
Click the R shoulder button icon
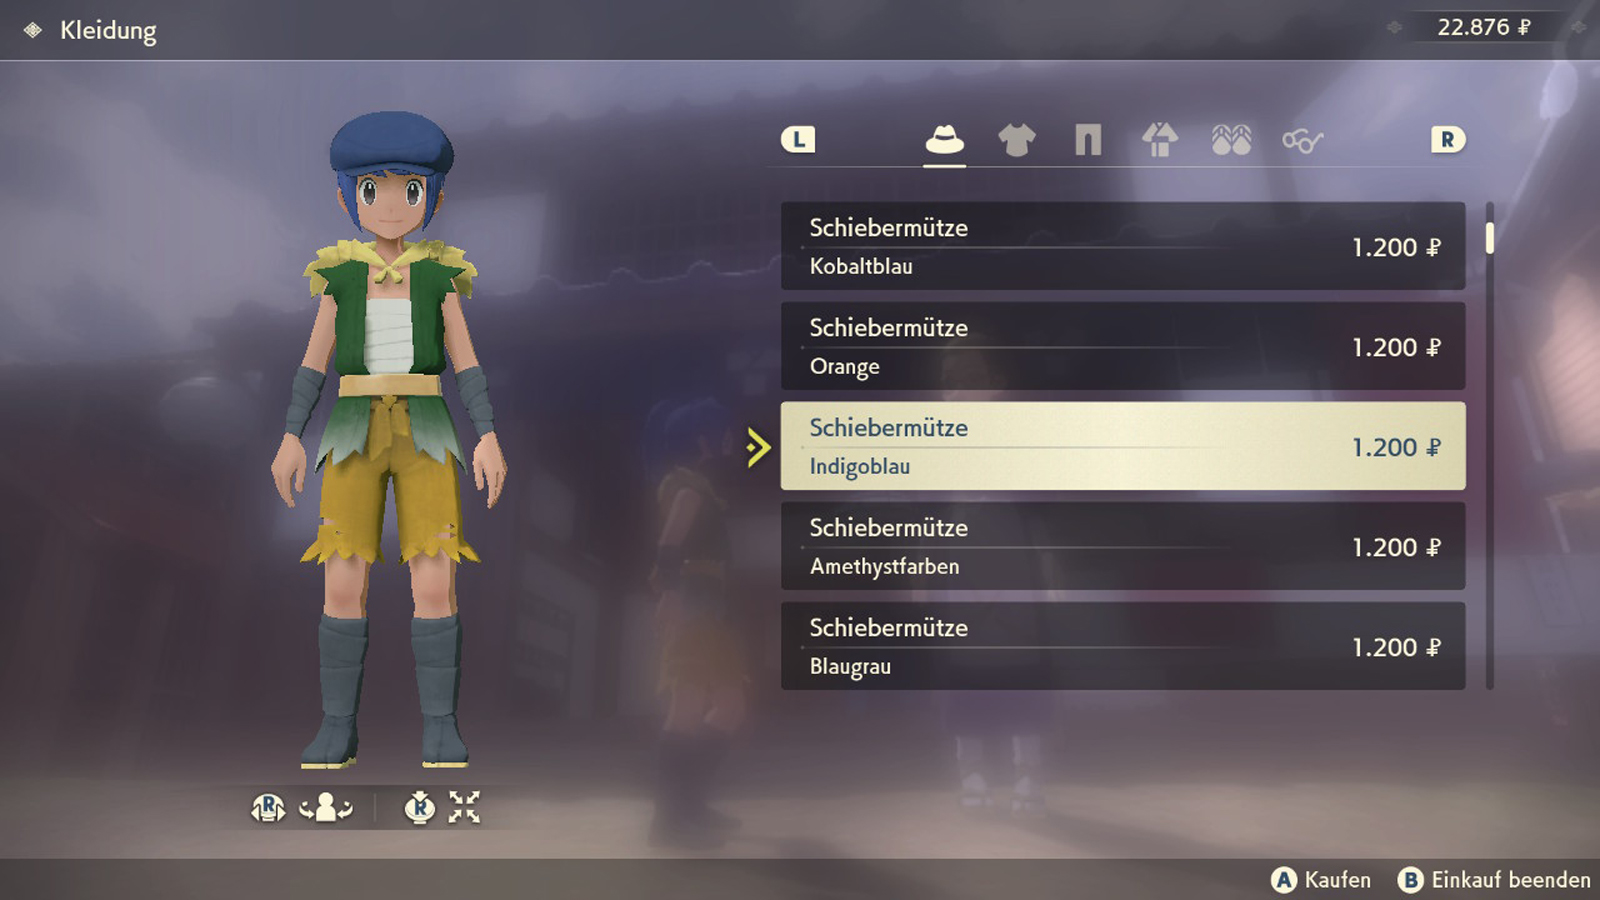(x=1447, y=140)
